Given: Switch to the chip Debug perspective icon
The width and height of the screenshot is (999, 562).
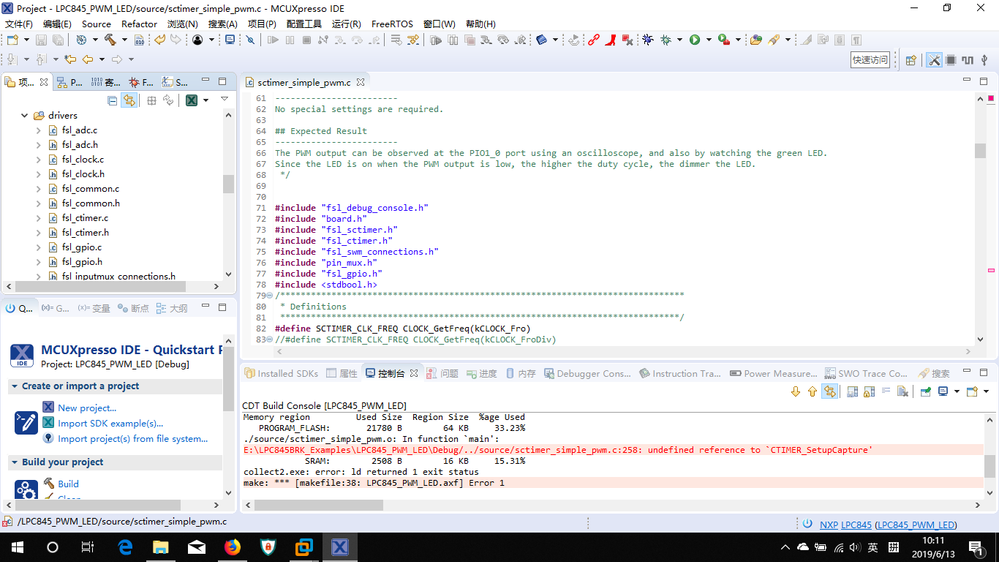Looking at the screenshot, I should click(x=951, y=60).
